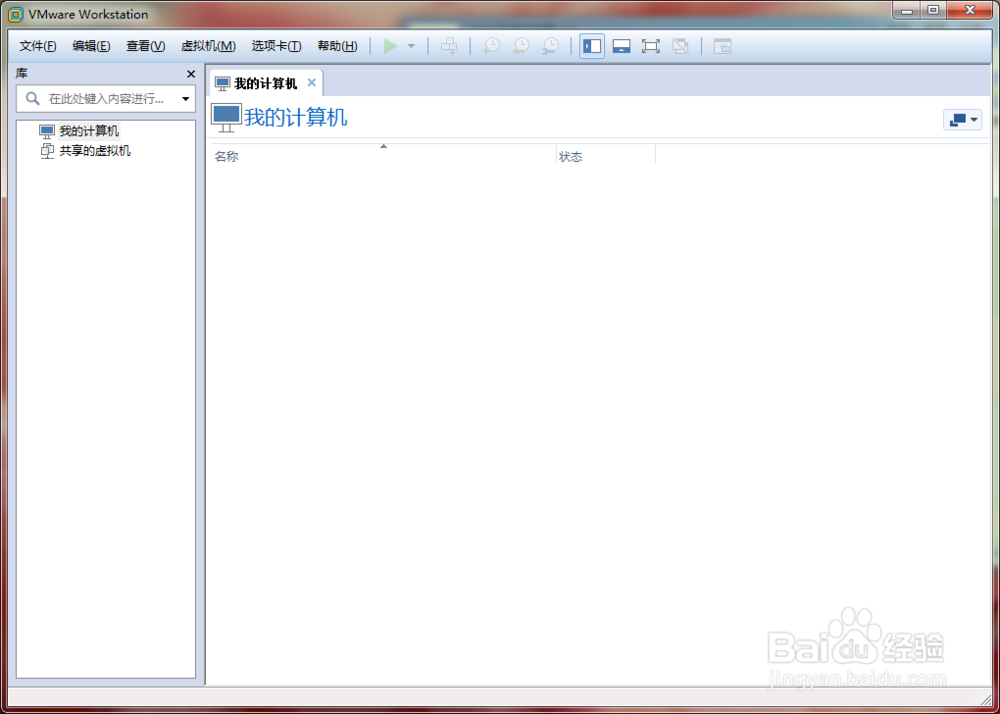Close the 库 library panel
The image size is (1000, 714).
[190, 75]
